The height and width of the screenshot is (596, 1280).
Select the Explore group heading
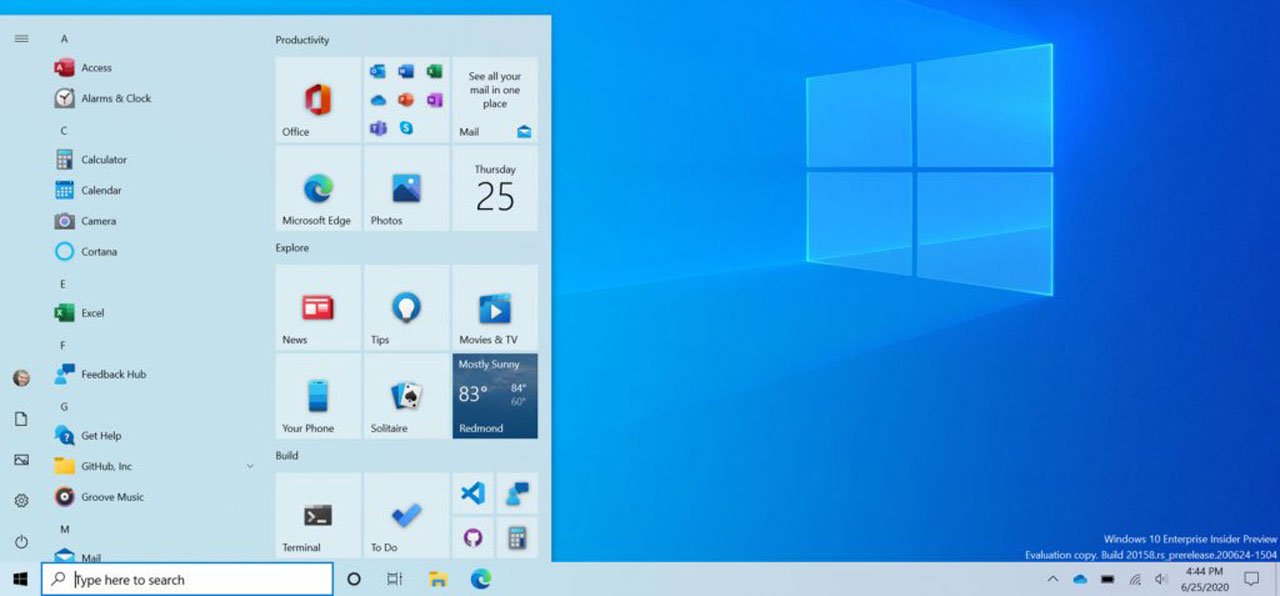[x=292, y=248]
